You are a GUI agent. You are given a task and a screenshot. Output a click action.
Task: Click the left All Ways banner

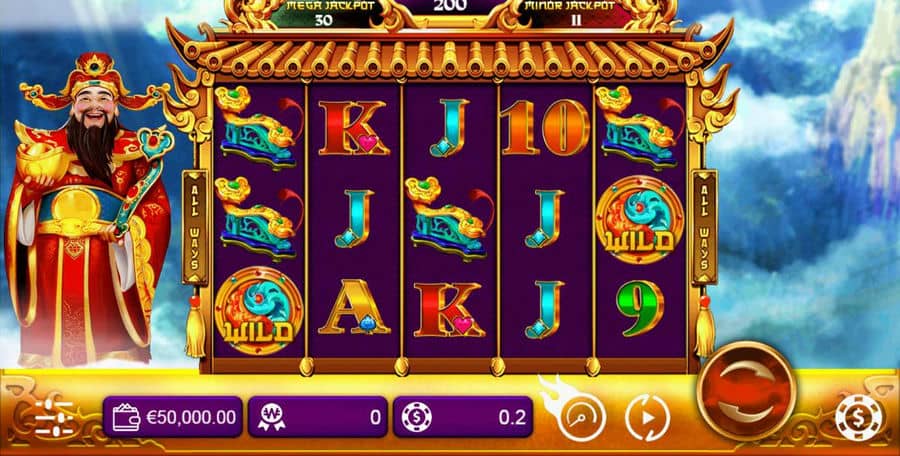195,227
